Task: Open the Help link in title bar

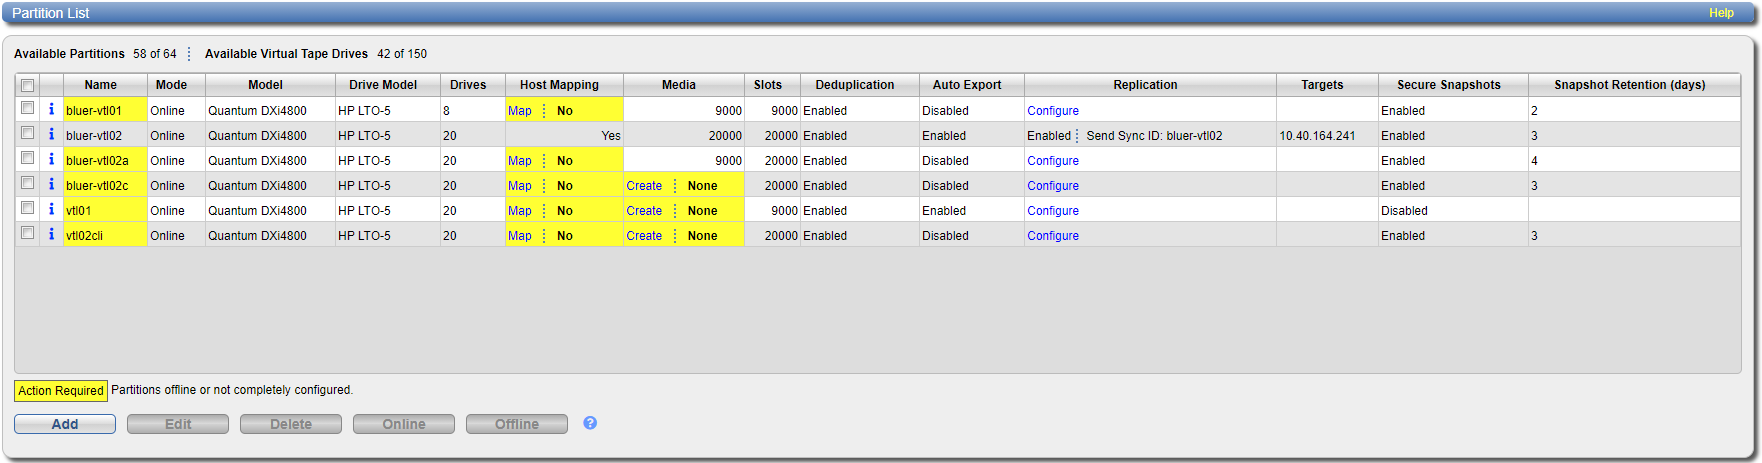Action: [1721, 13]
